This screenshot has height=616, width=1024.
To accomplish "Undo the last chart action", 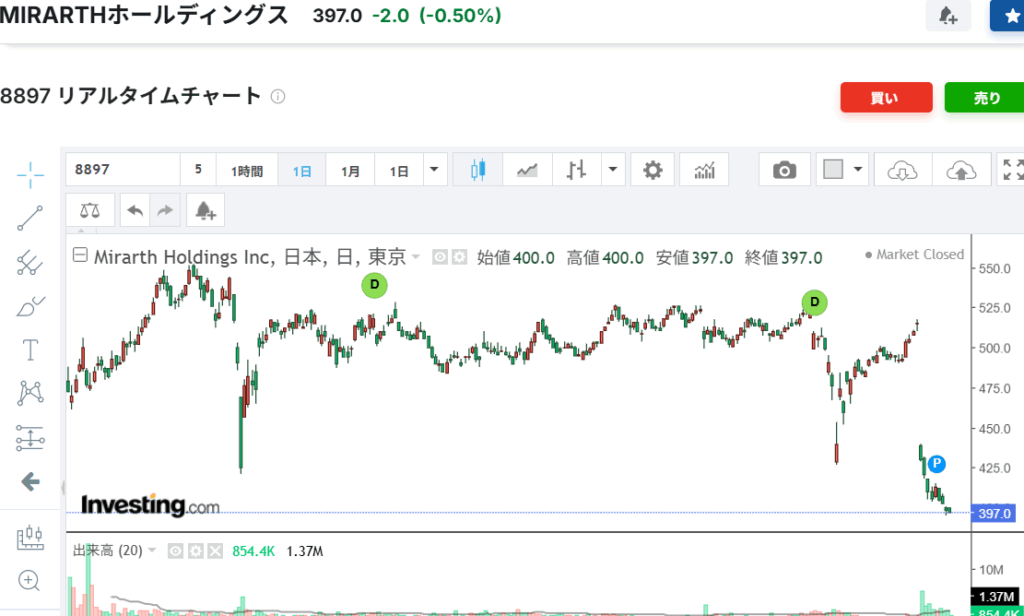I will coord(135,210).
